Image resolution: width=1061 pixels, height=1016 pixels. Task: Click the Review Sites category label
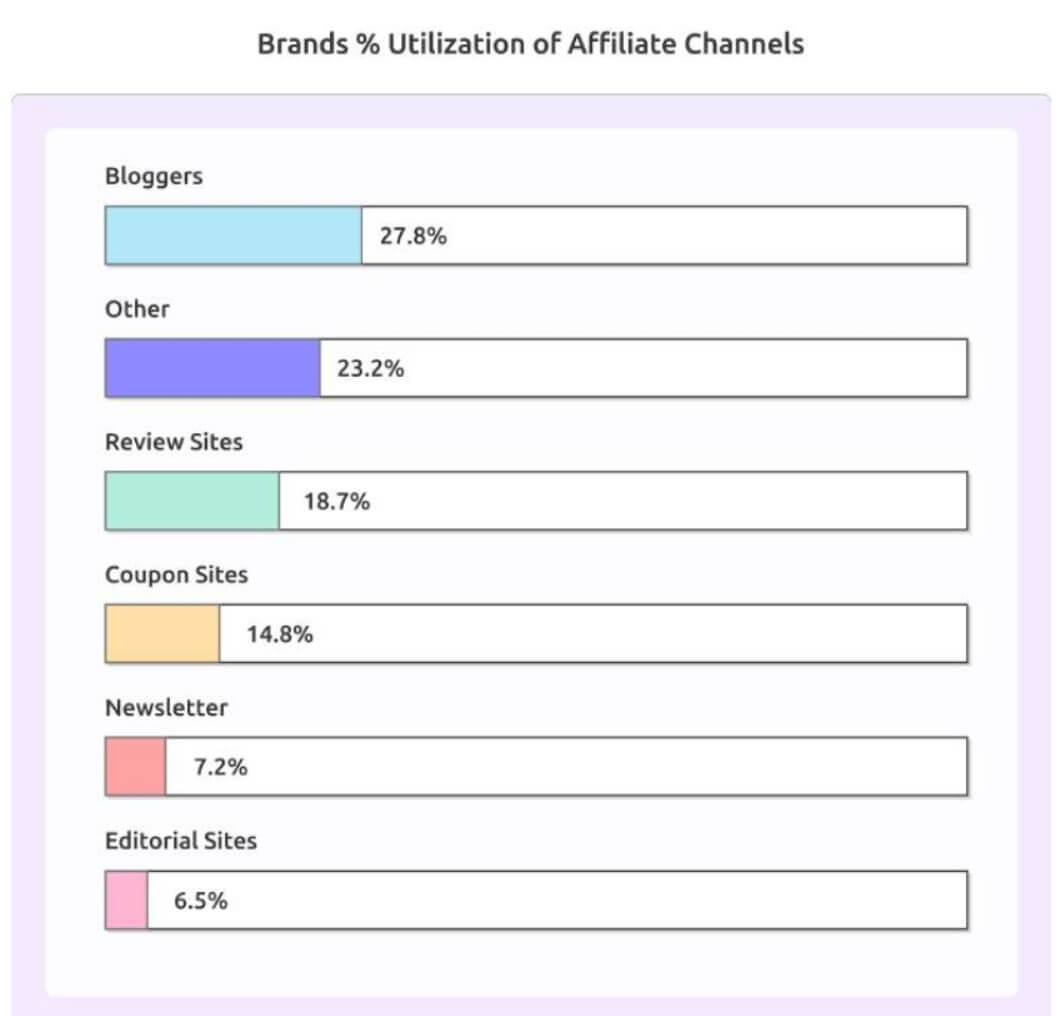[174, 442]
